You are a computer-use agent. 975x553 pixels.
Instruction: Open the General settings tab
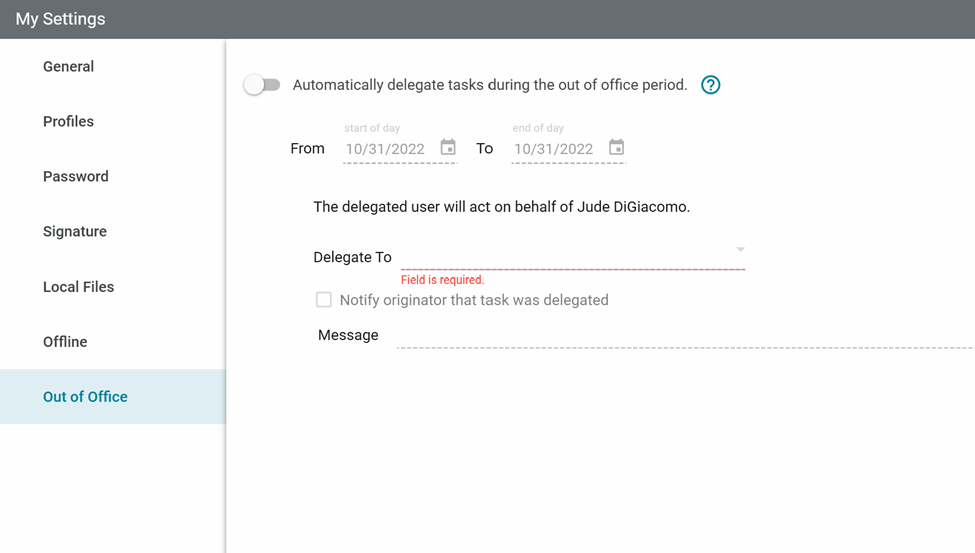point(68,67)
